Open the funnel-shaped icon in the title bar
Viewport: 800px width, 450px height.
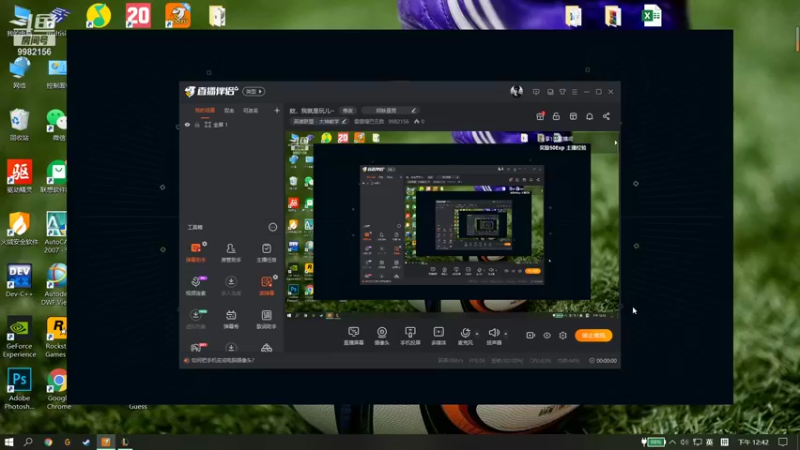[562, 92]
